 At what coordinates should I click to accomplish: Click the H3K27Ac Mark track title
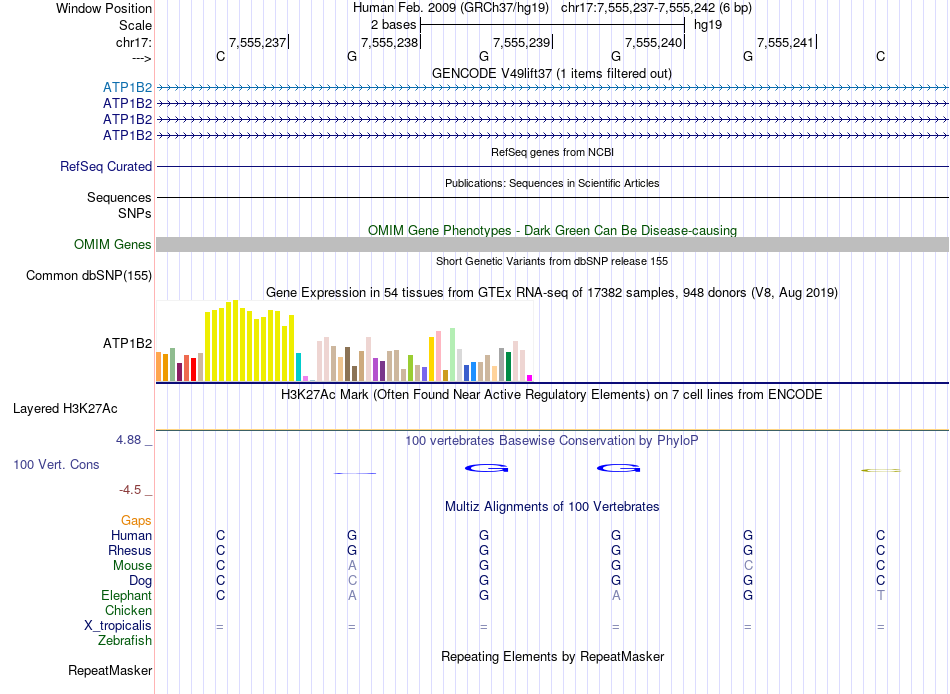551,395
